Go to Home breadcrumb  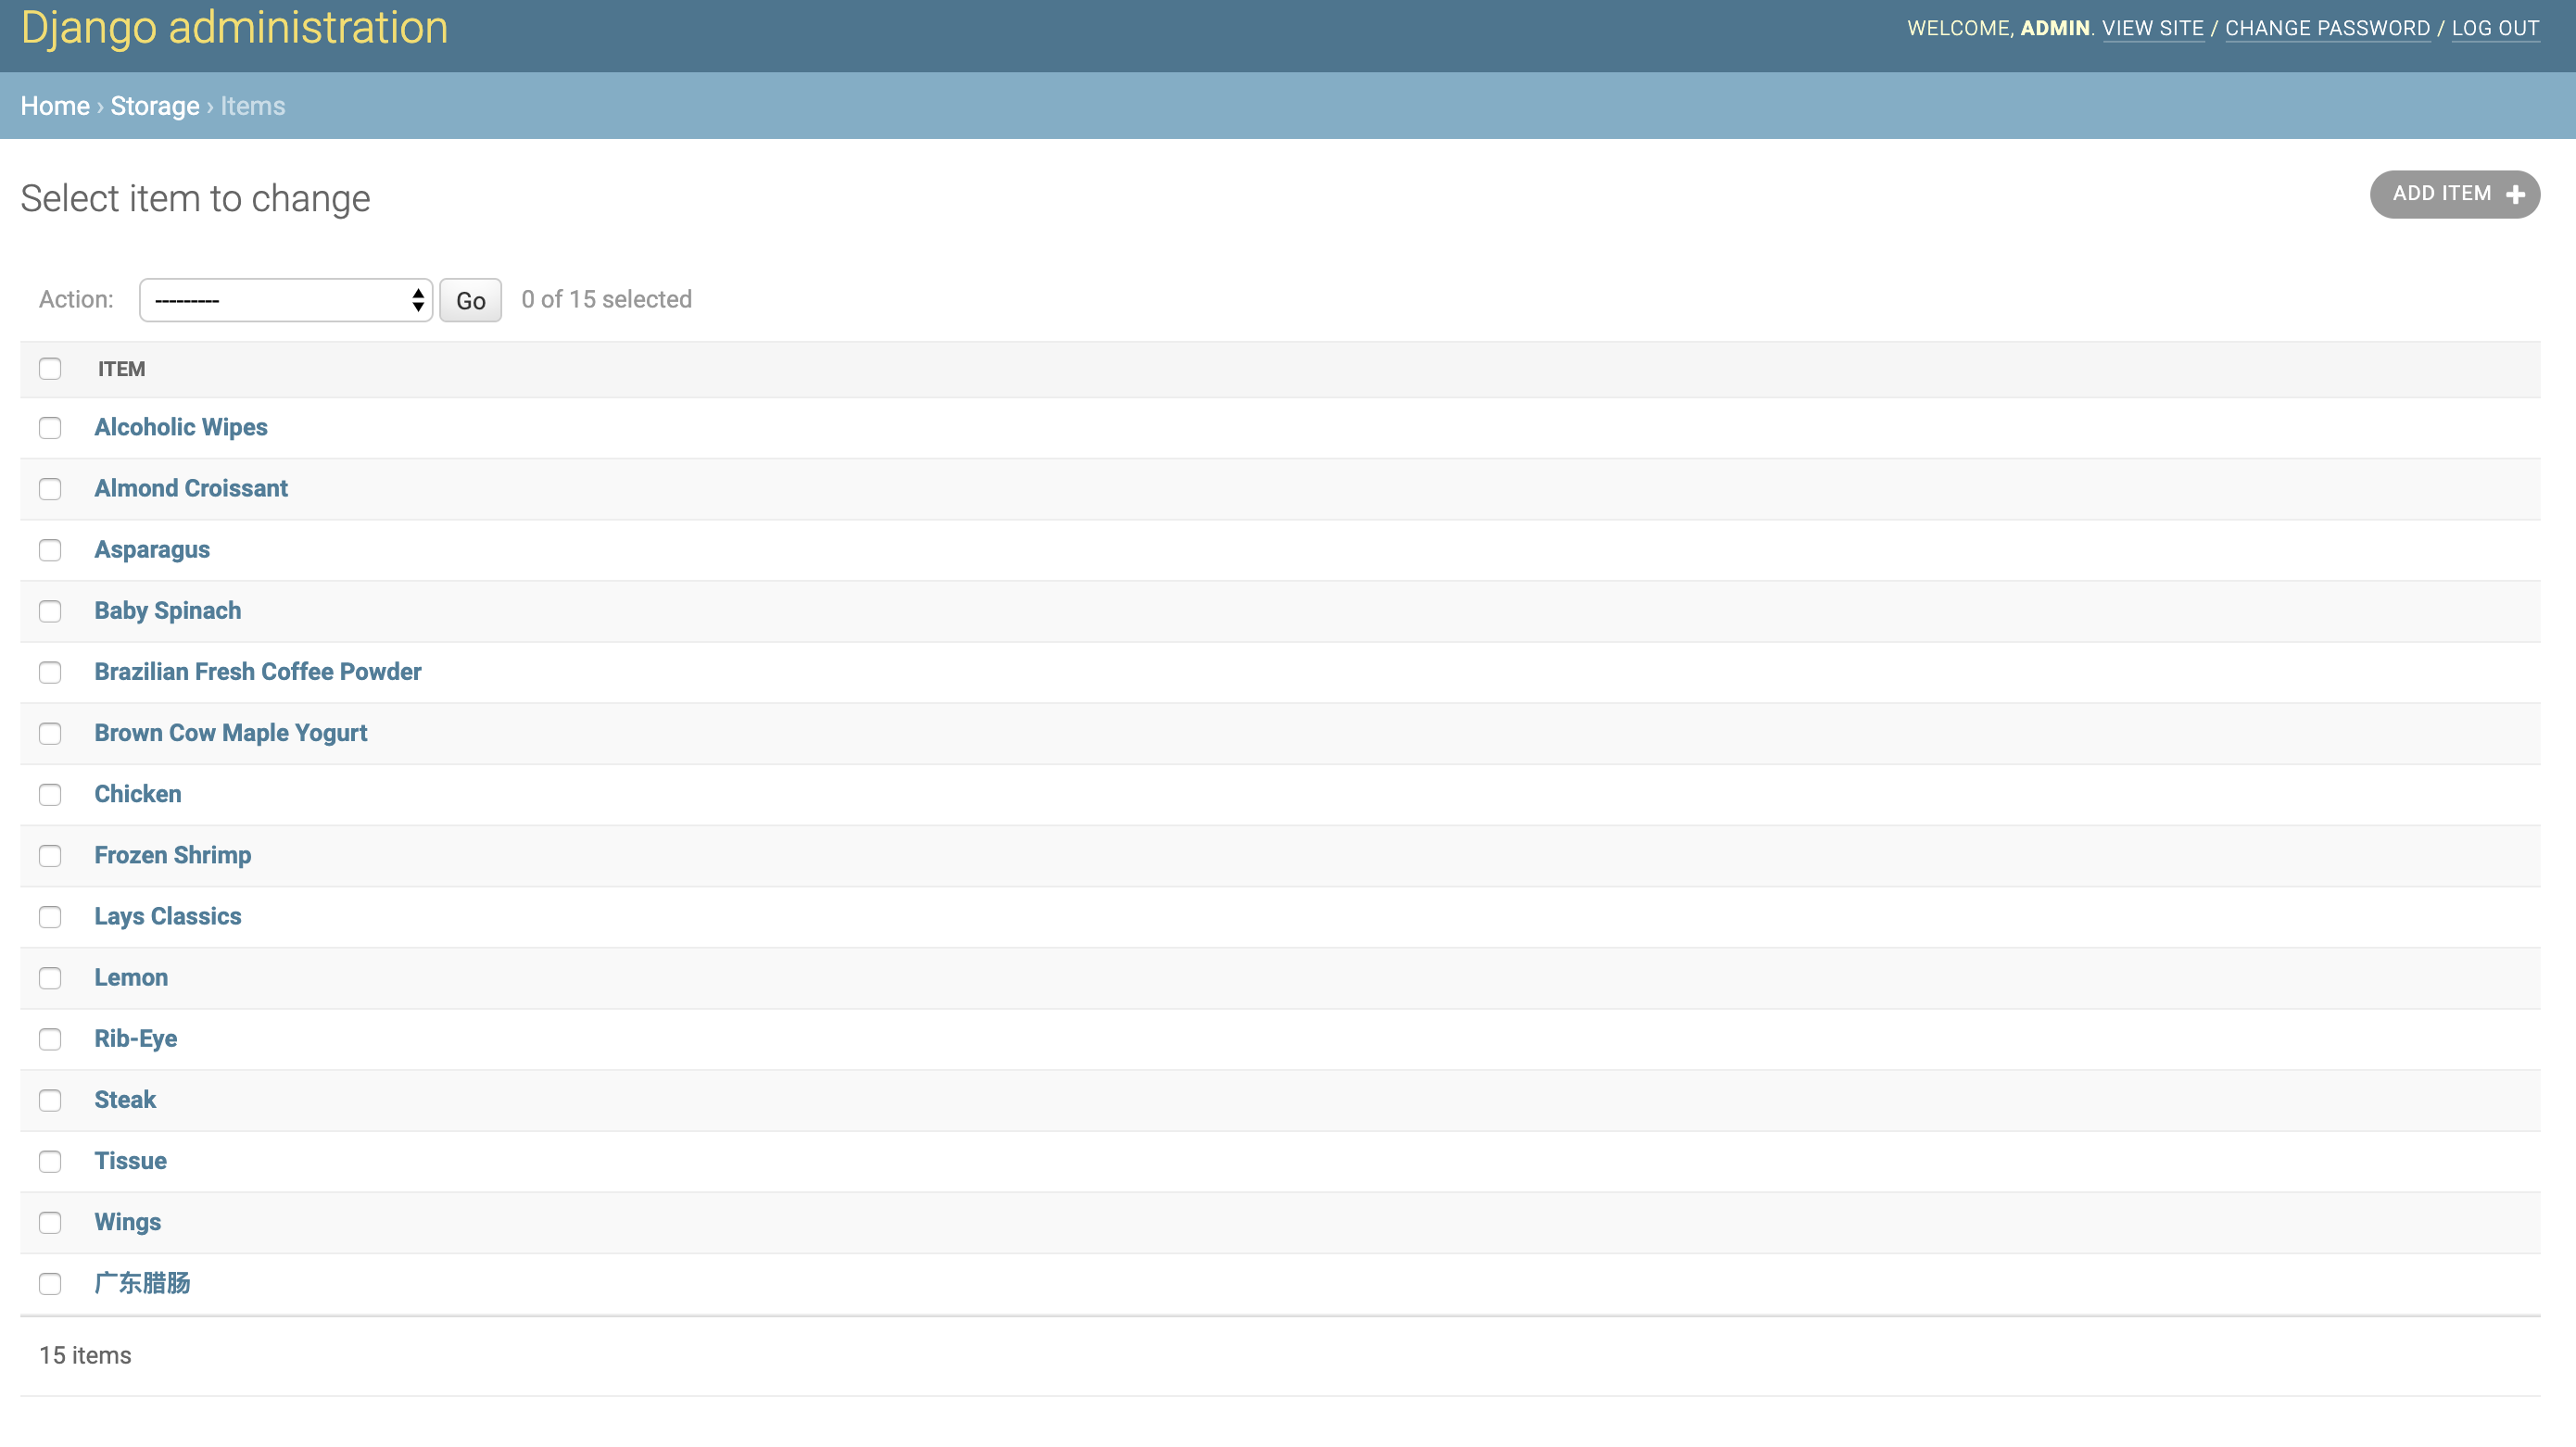point(55,106)
